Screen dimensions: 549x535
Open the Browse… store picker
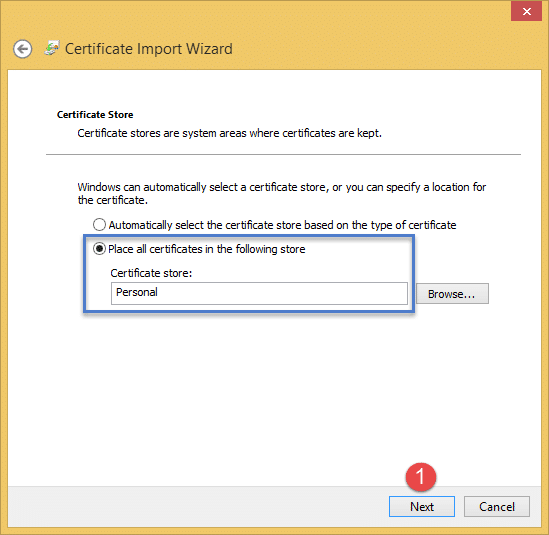point(452,293)
